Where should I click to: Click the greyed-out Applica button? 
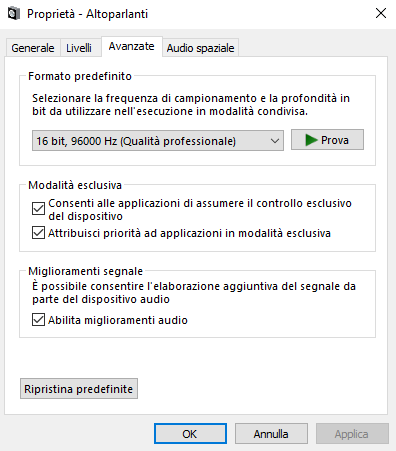[x=352, y=434]
